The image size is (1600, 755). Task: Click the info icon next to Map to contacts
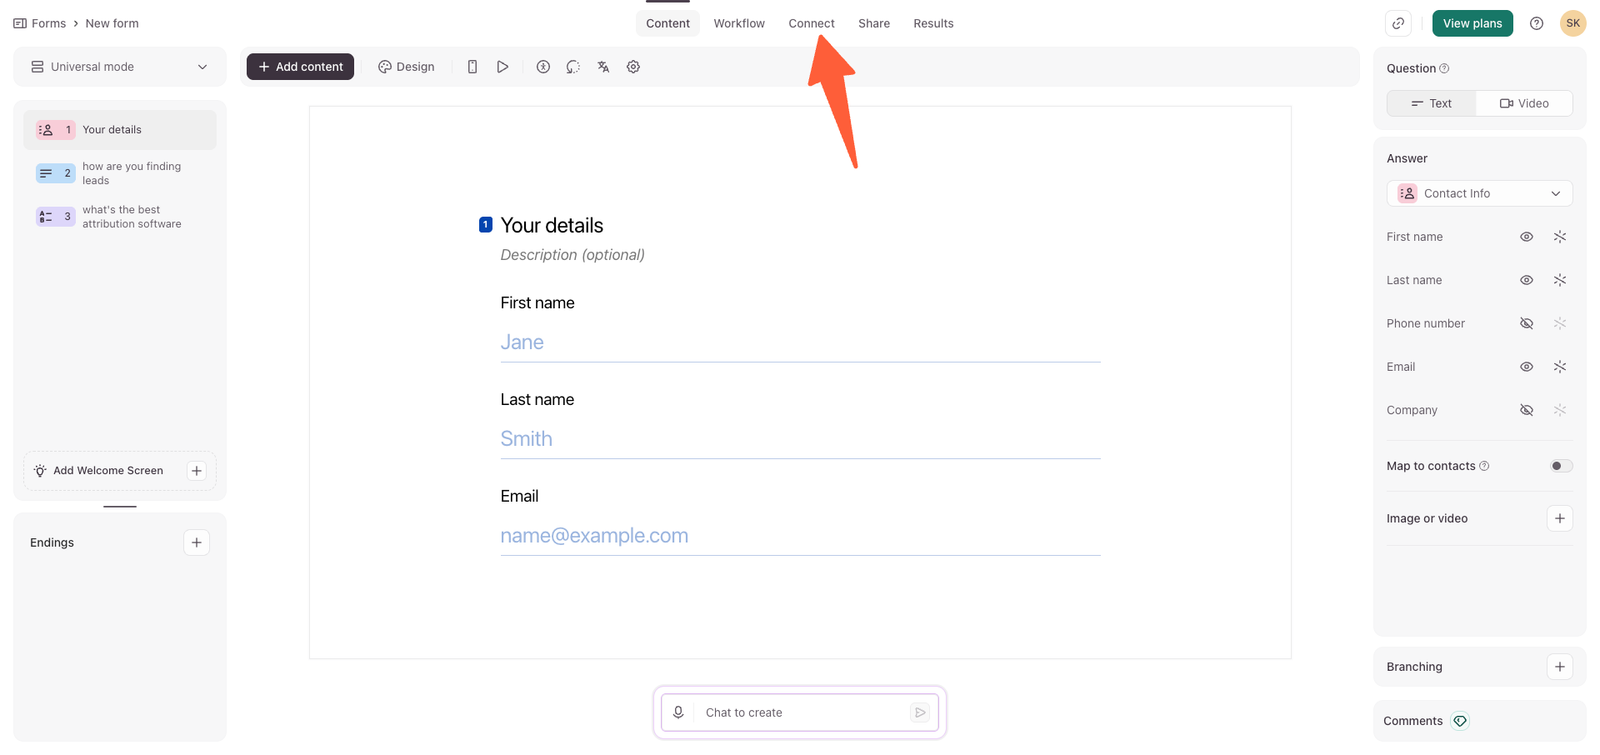pos(1484,466)
